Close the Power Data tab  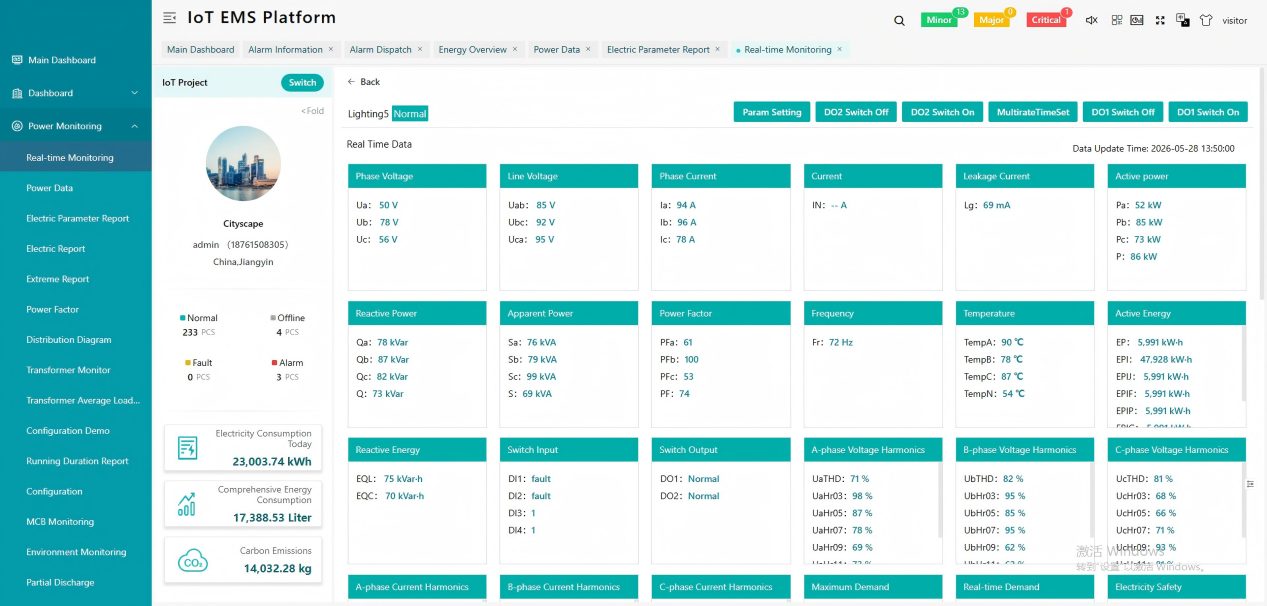coord(588,49)
